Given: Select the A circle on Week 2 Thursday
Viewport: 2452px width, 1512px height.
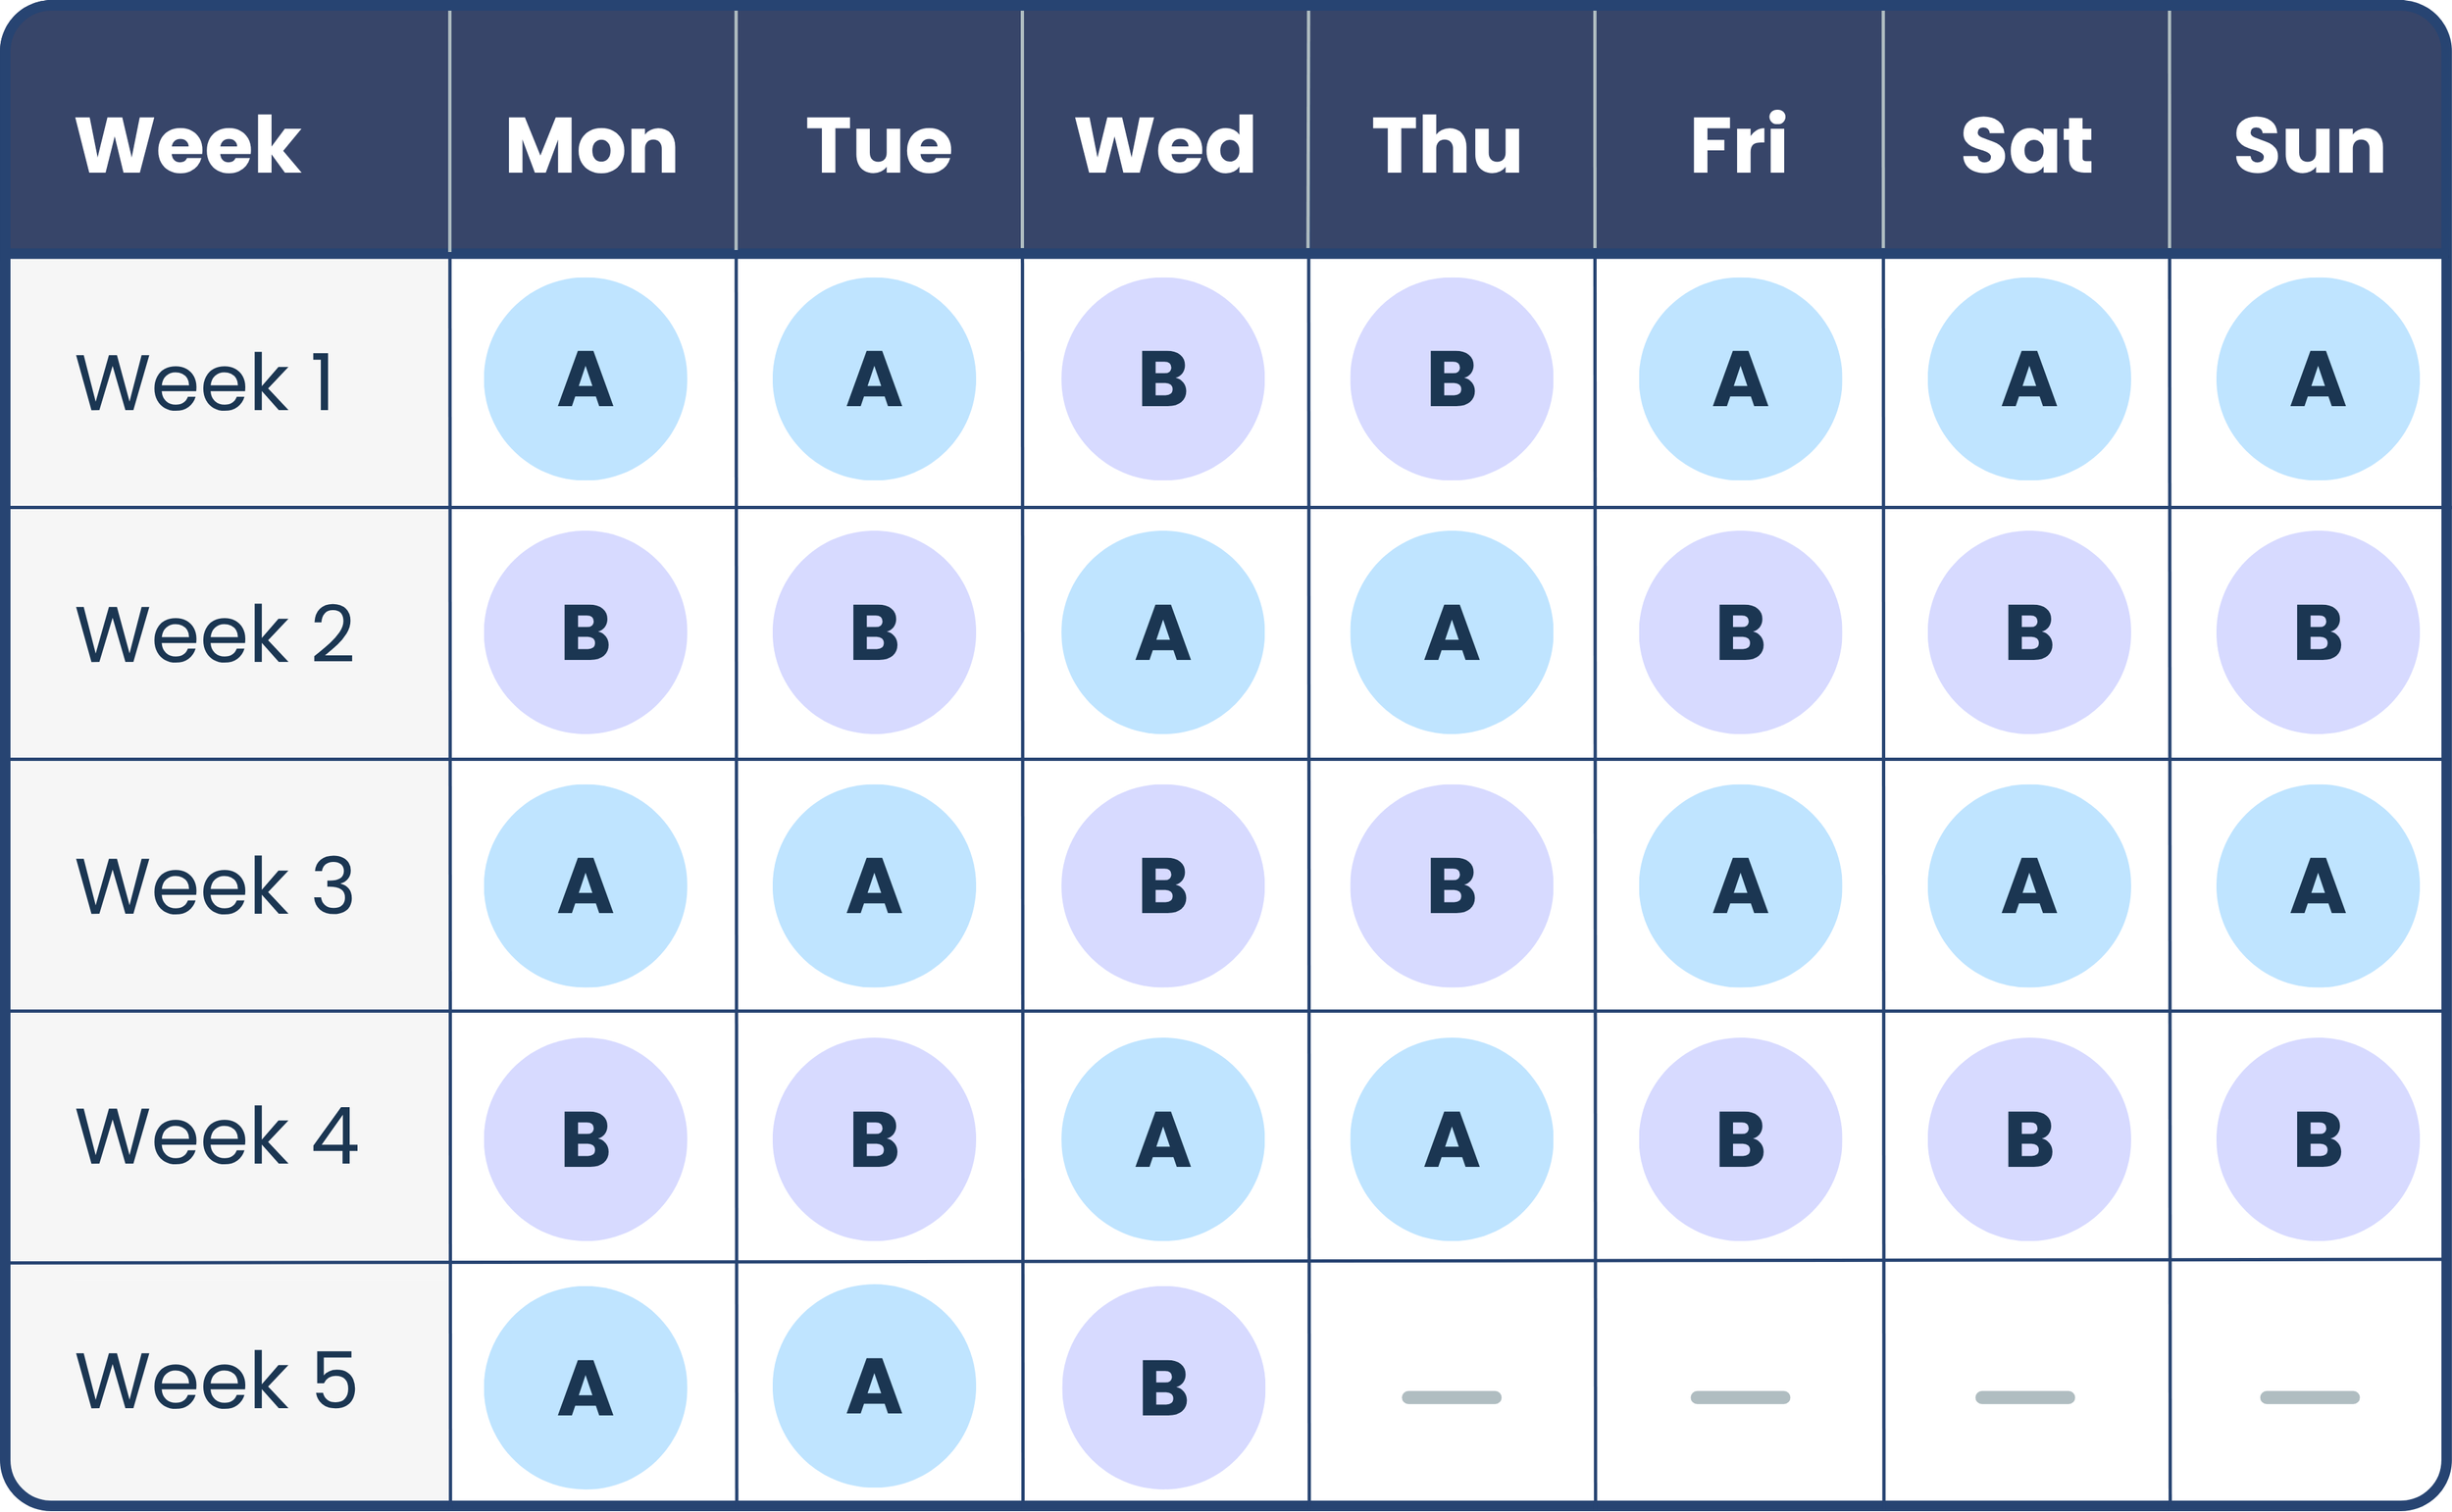Looking at the screenshot, I should point(1451,632).
